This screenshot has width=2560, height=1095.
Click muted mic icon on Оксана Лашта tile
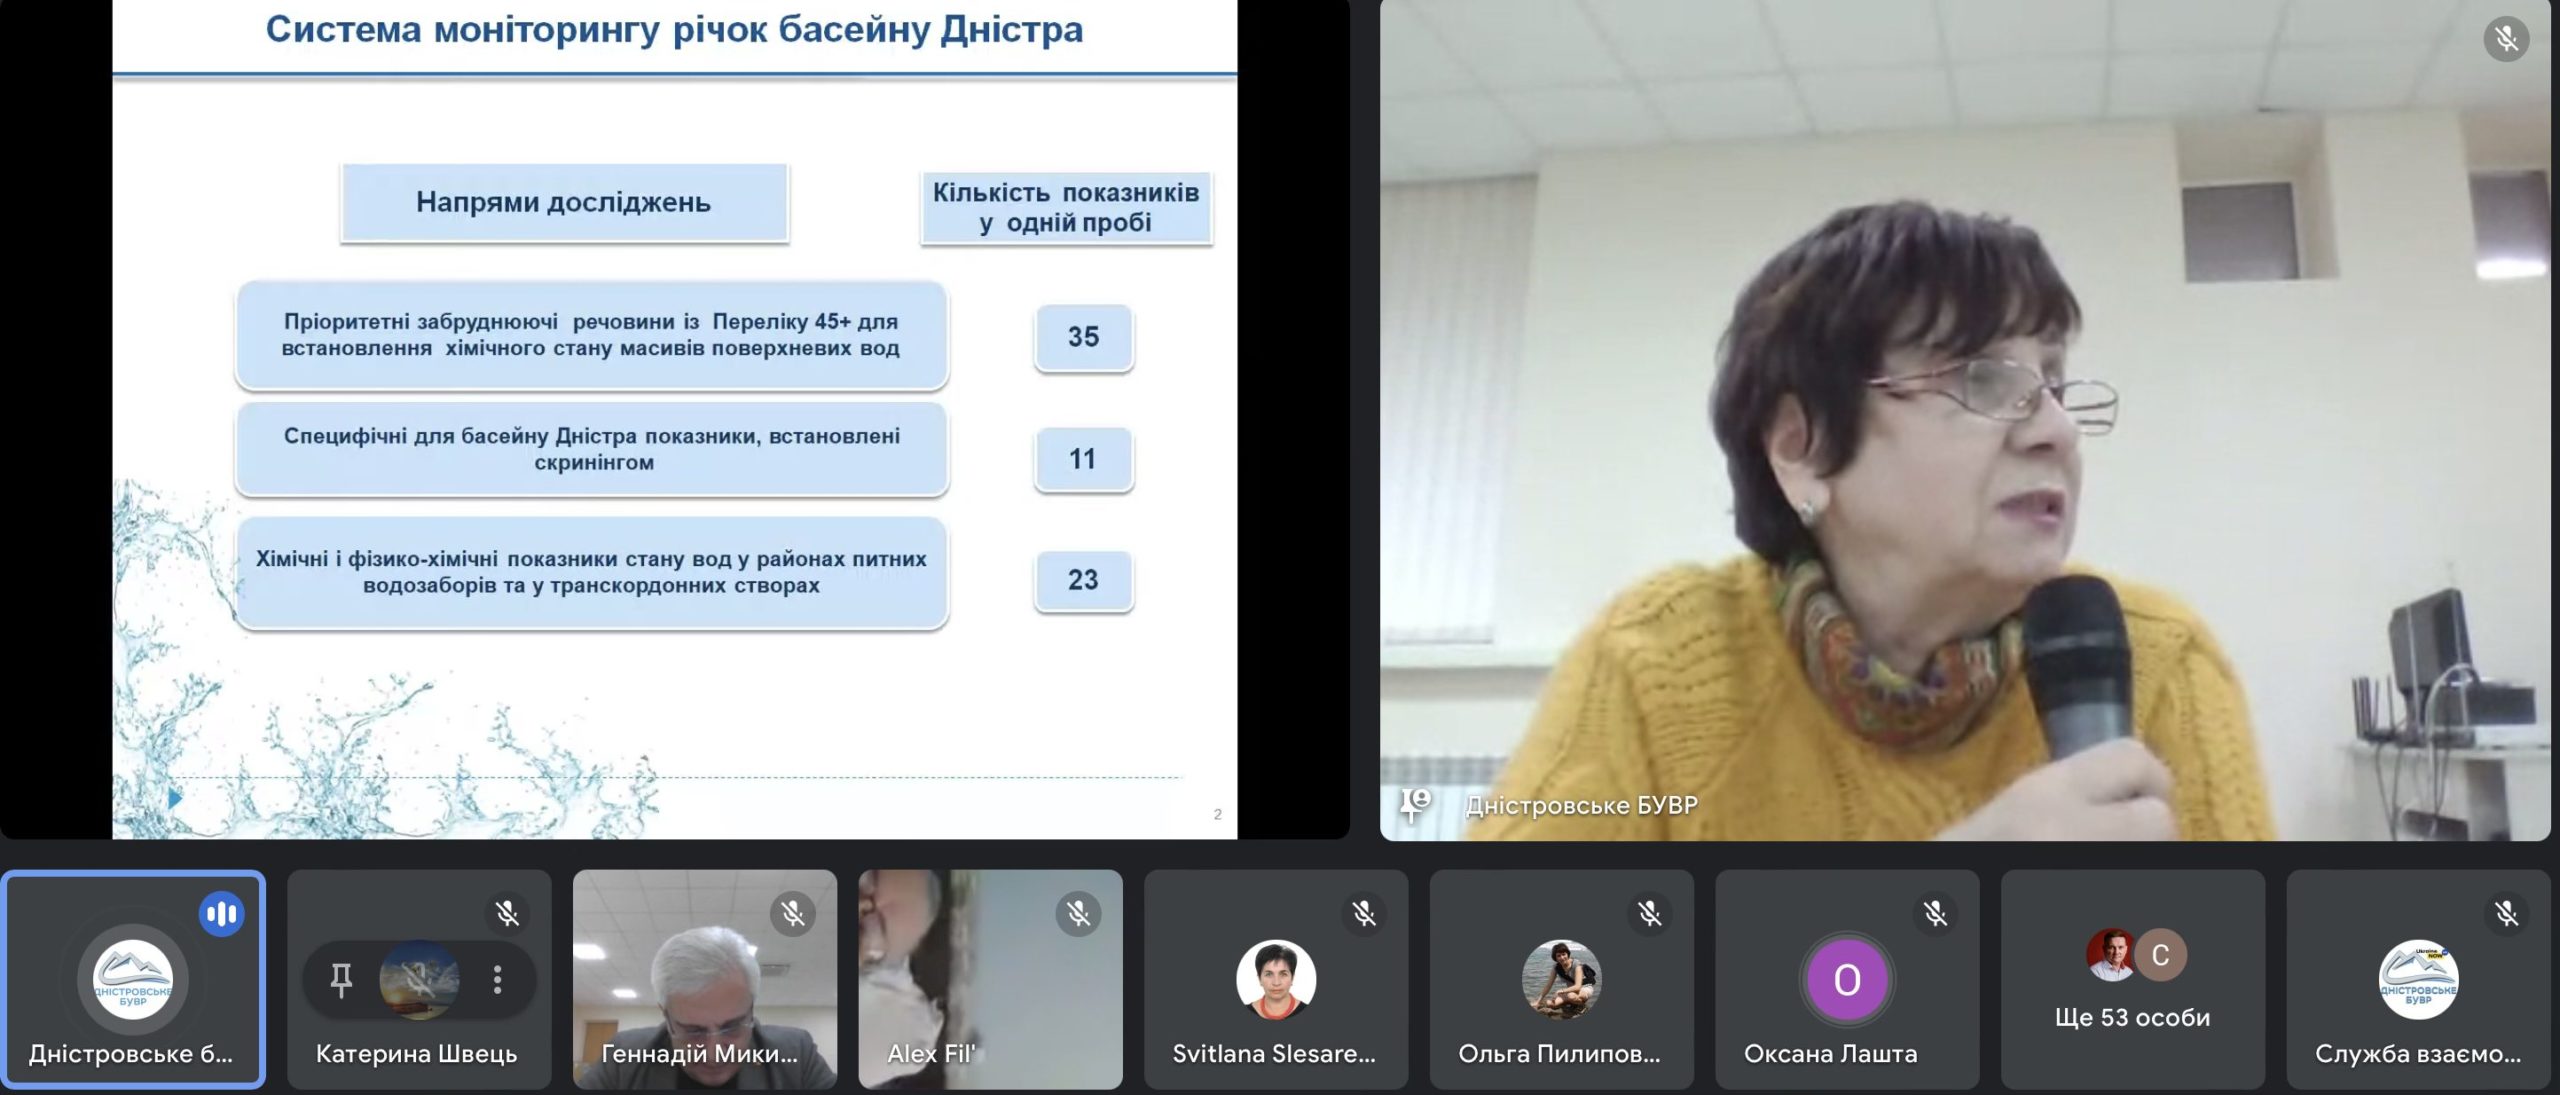(x=1935, y=913)
